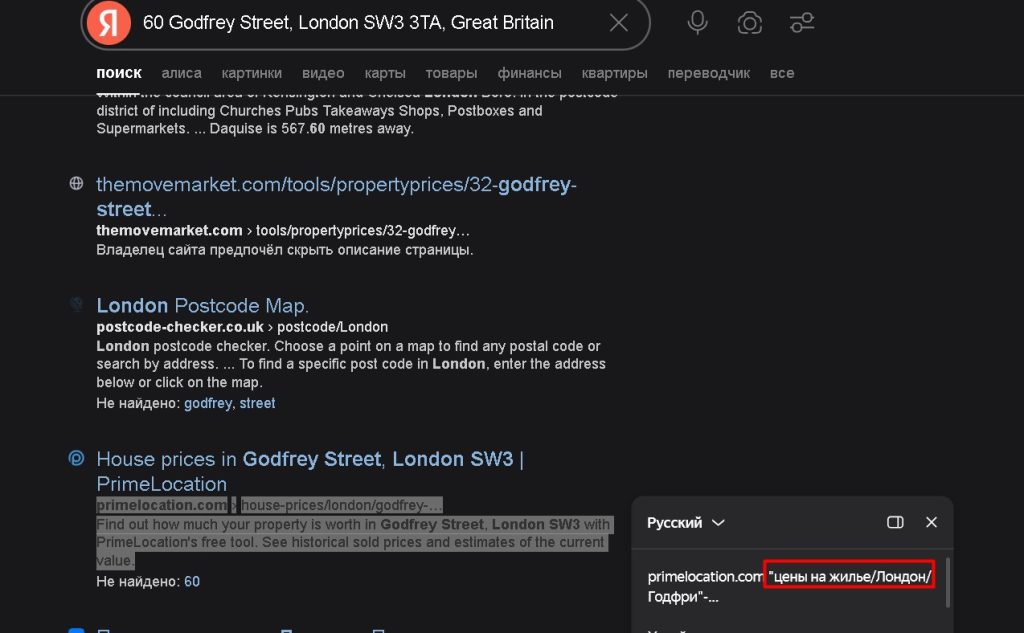Screen dimensions: 1024x633
Task: Switch to the карты tab
Action: click(385, 73)
